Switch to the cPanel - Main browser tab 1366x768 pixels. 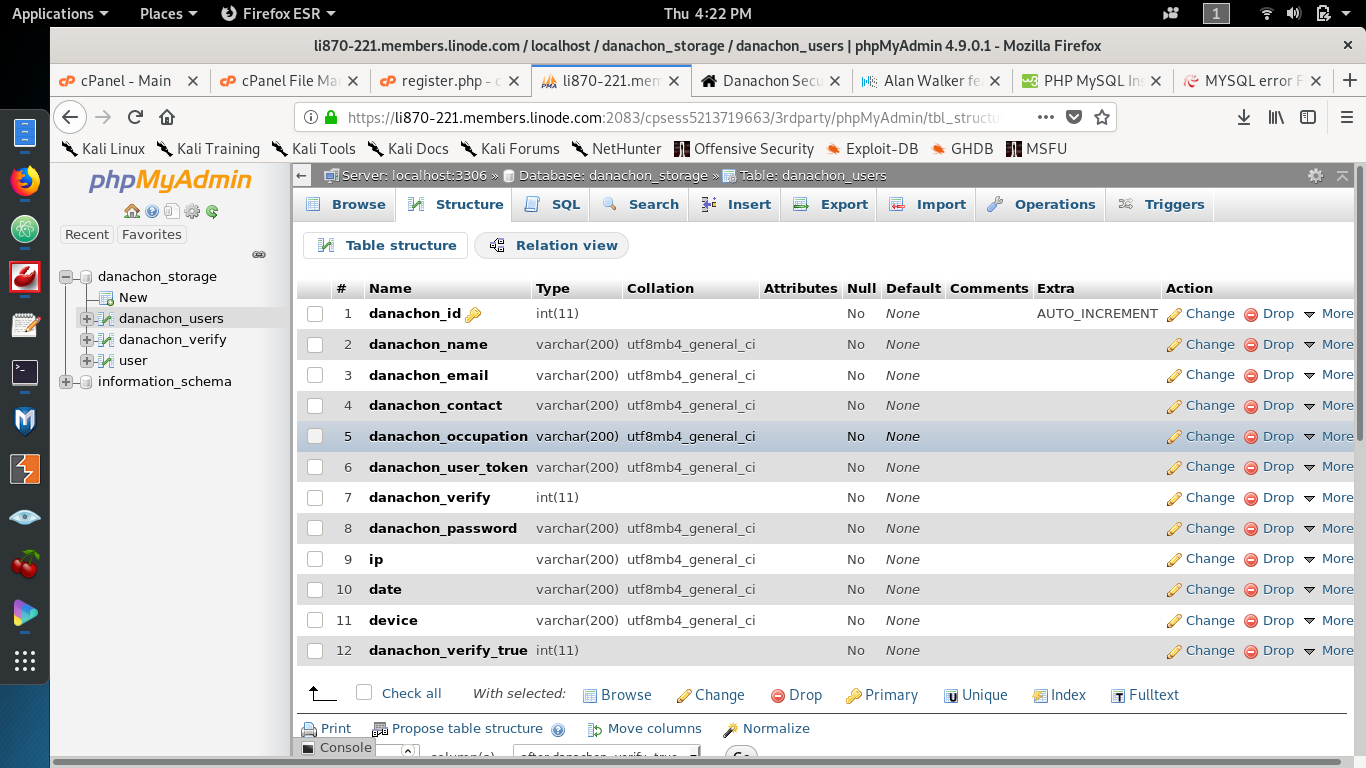(128, 80)
